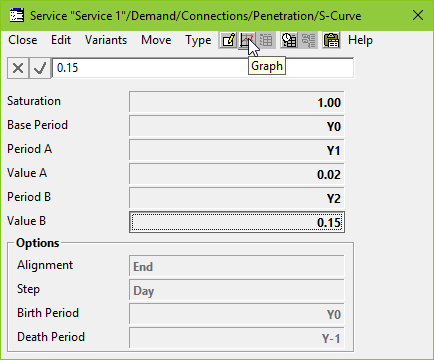Click the dialog's window icon in title bar
This screenshot has height=360, width=434.
click(17, 15)
